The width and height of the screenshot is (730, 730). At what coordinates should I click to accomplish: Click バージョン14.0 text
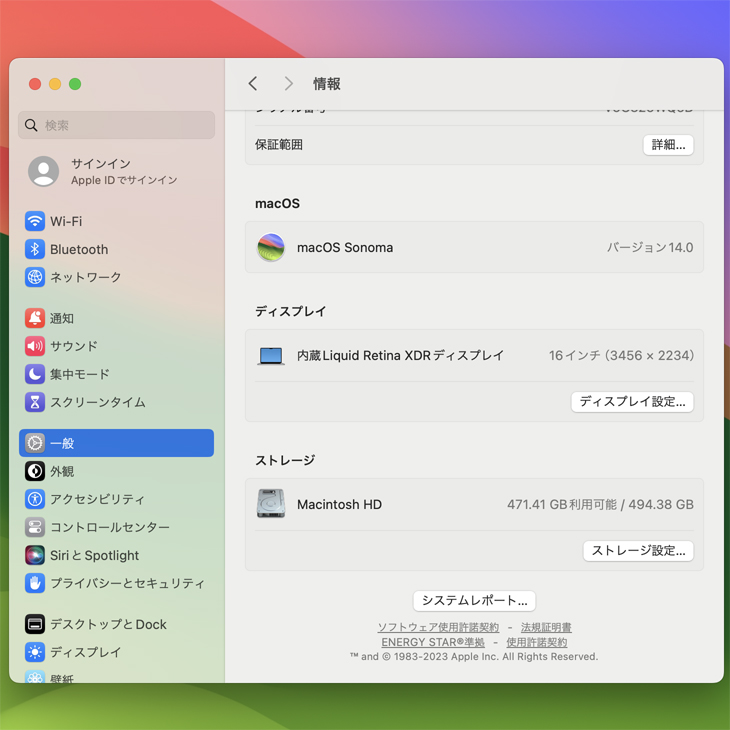click(650, 247)
